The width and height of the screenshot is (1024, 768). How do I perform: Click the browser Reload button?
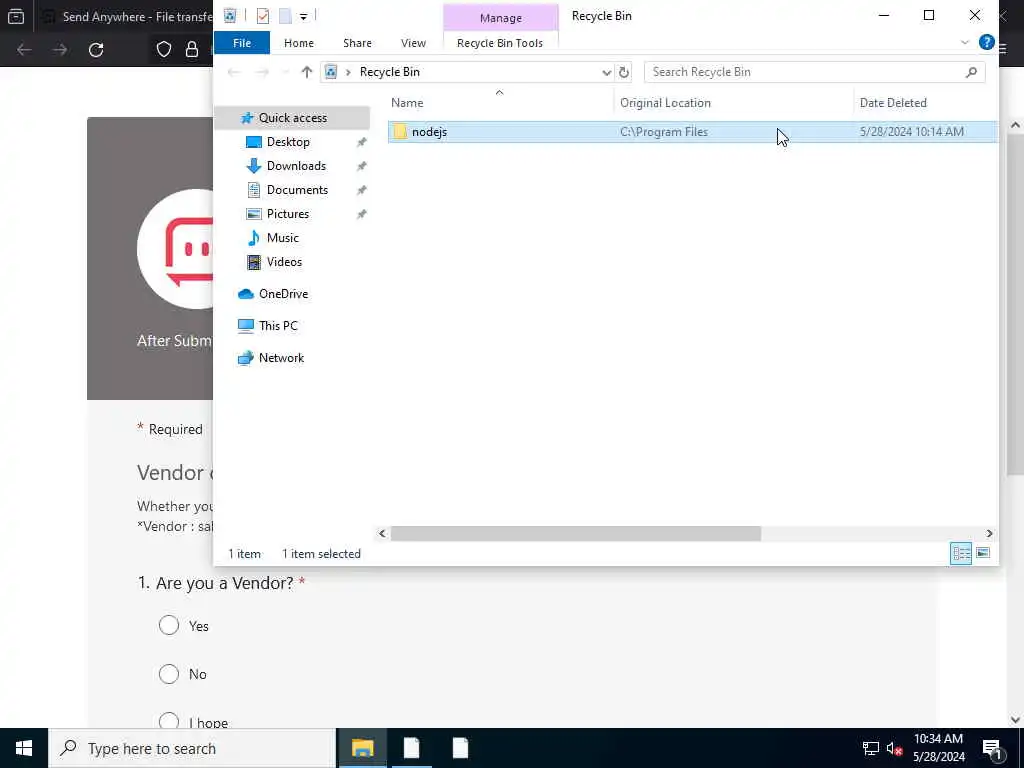click(x=96, y=50)
